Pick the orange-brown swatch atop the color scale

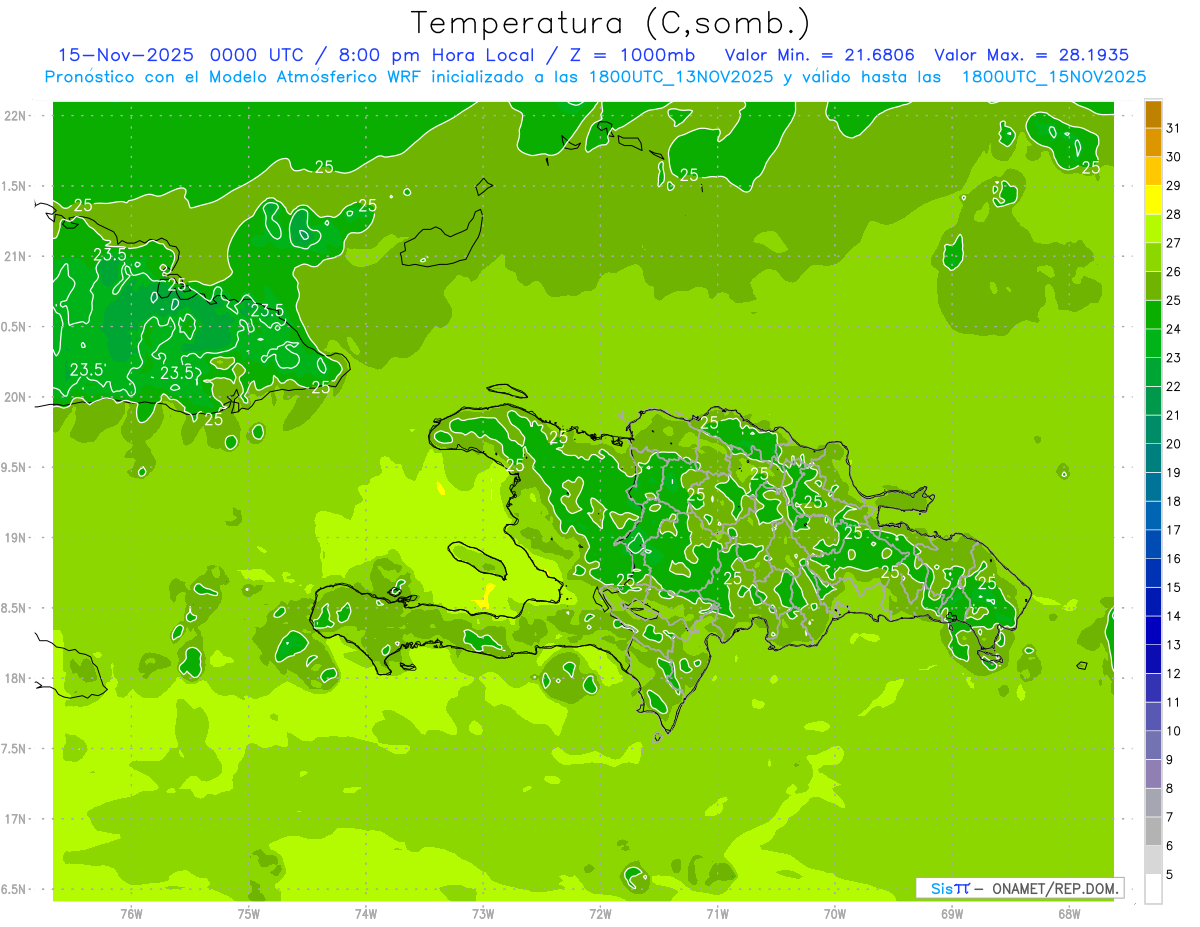point(1153,115)
